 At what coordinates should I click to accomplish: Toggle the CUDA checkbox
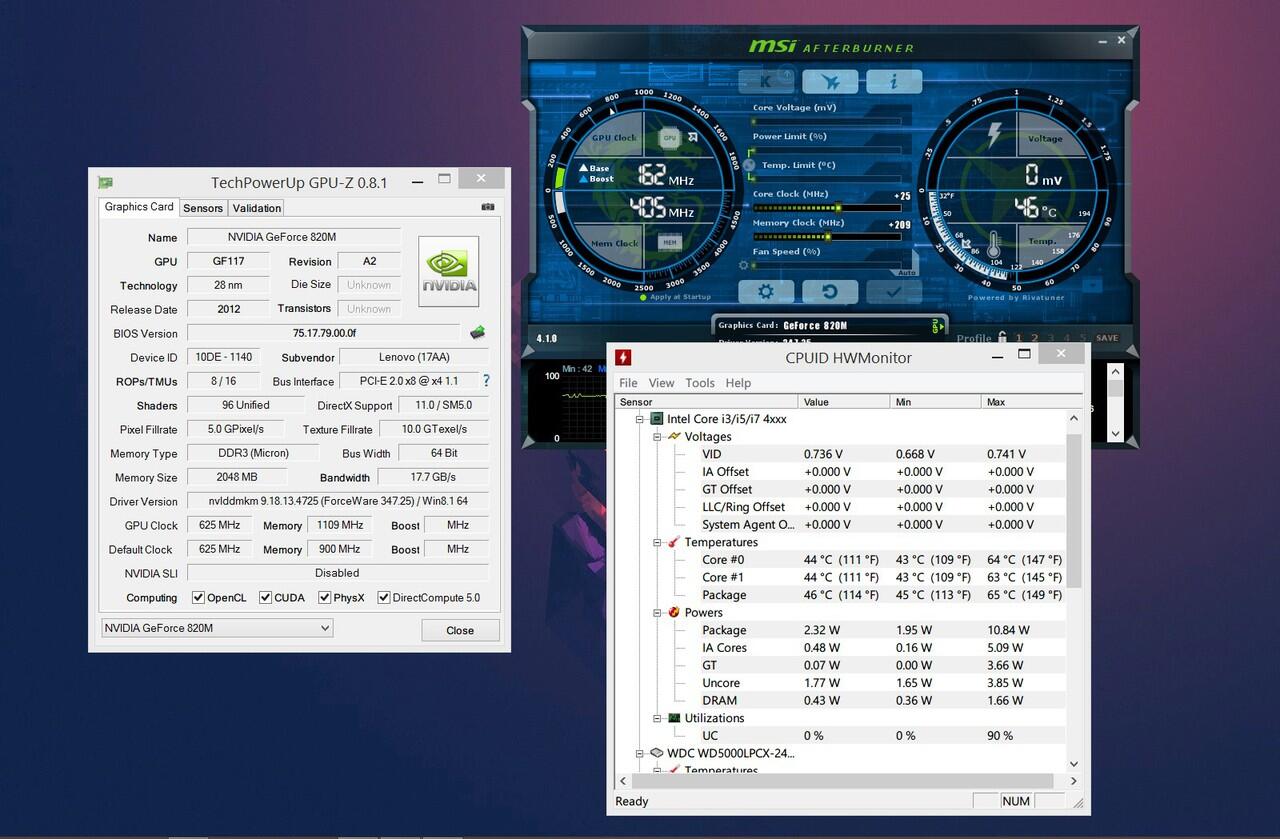[265, 598]
